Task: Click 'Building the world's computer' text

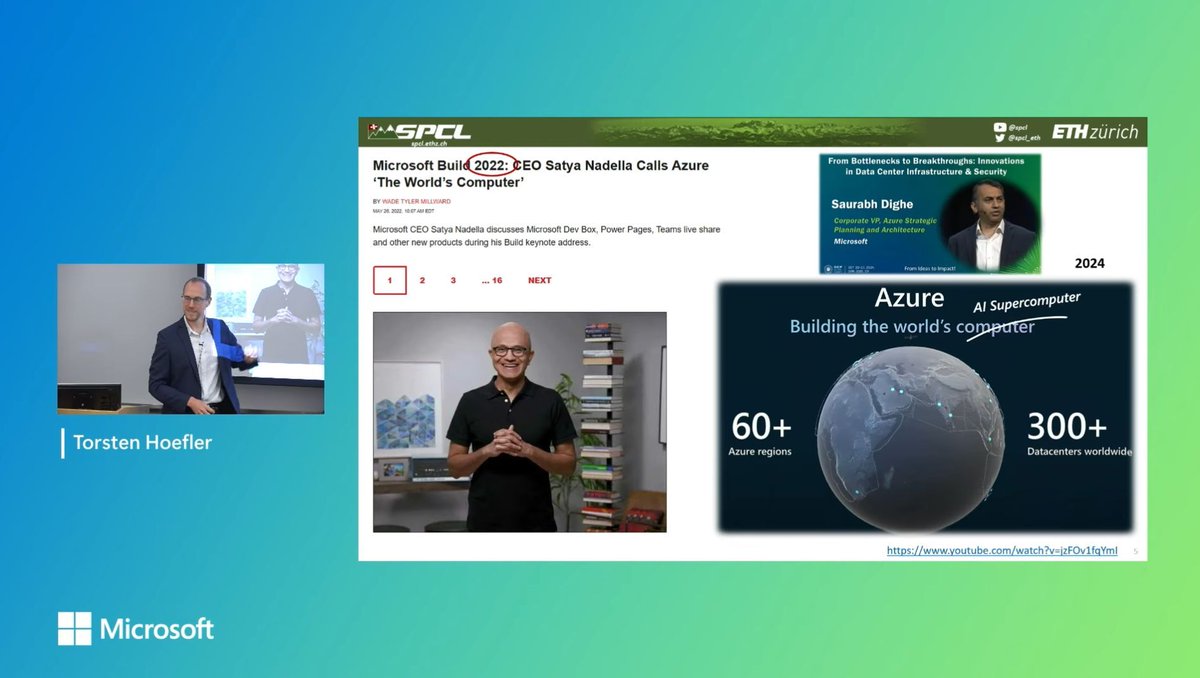Action: click(912, 327)
